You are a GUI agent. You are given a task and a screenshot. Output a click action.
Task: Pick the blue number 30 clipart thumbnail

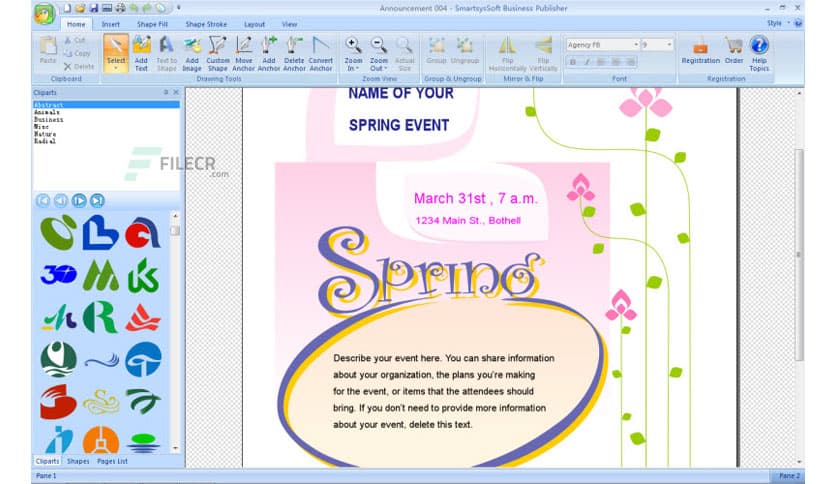[x=58, y=275]
